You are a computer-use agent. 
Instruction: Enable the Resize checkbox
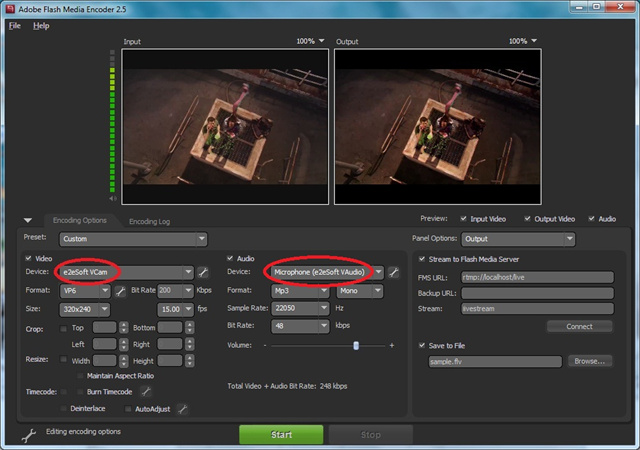pos(63,359)
